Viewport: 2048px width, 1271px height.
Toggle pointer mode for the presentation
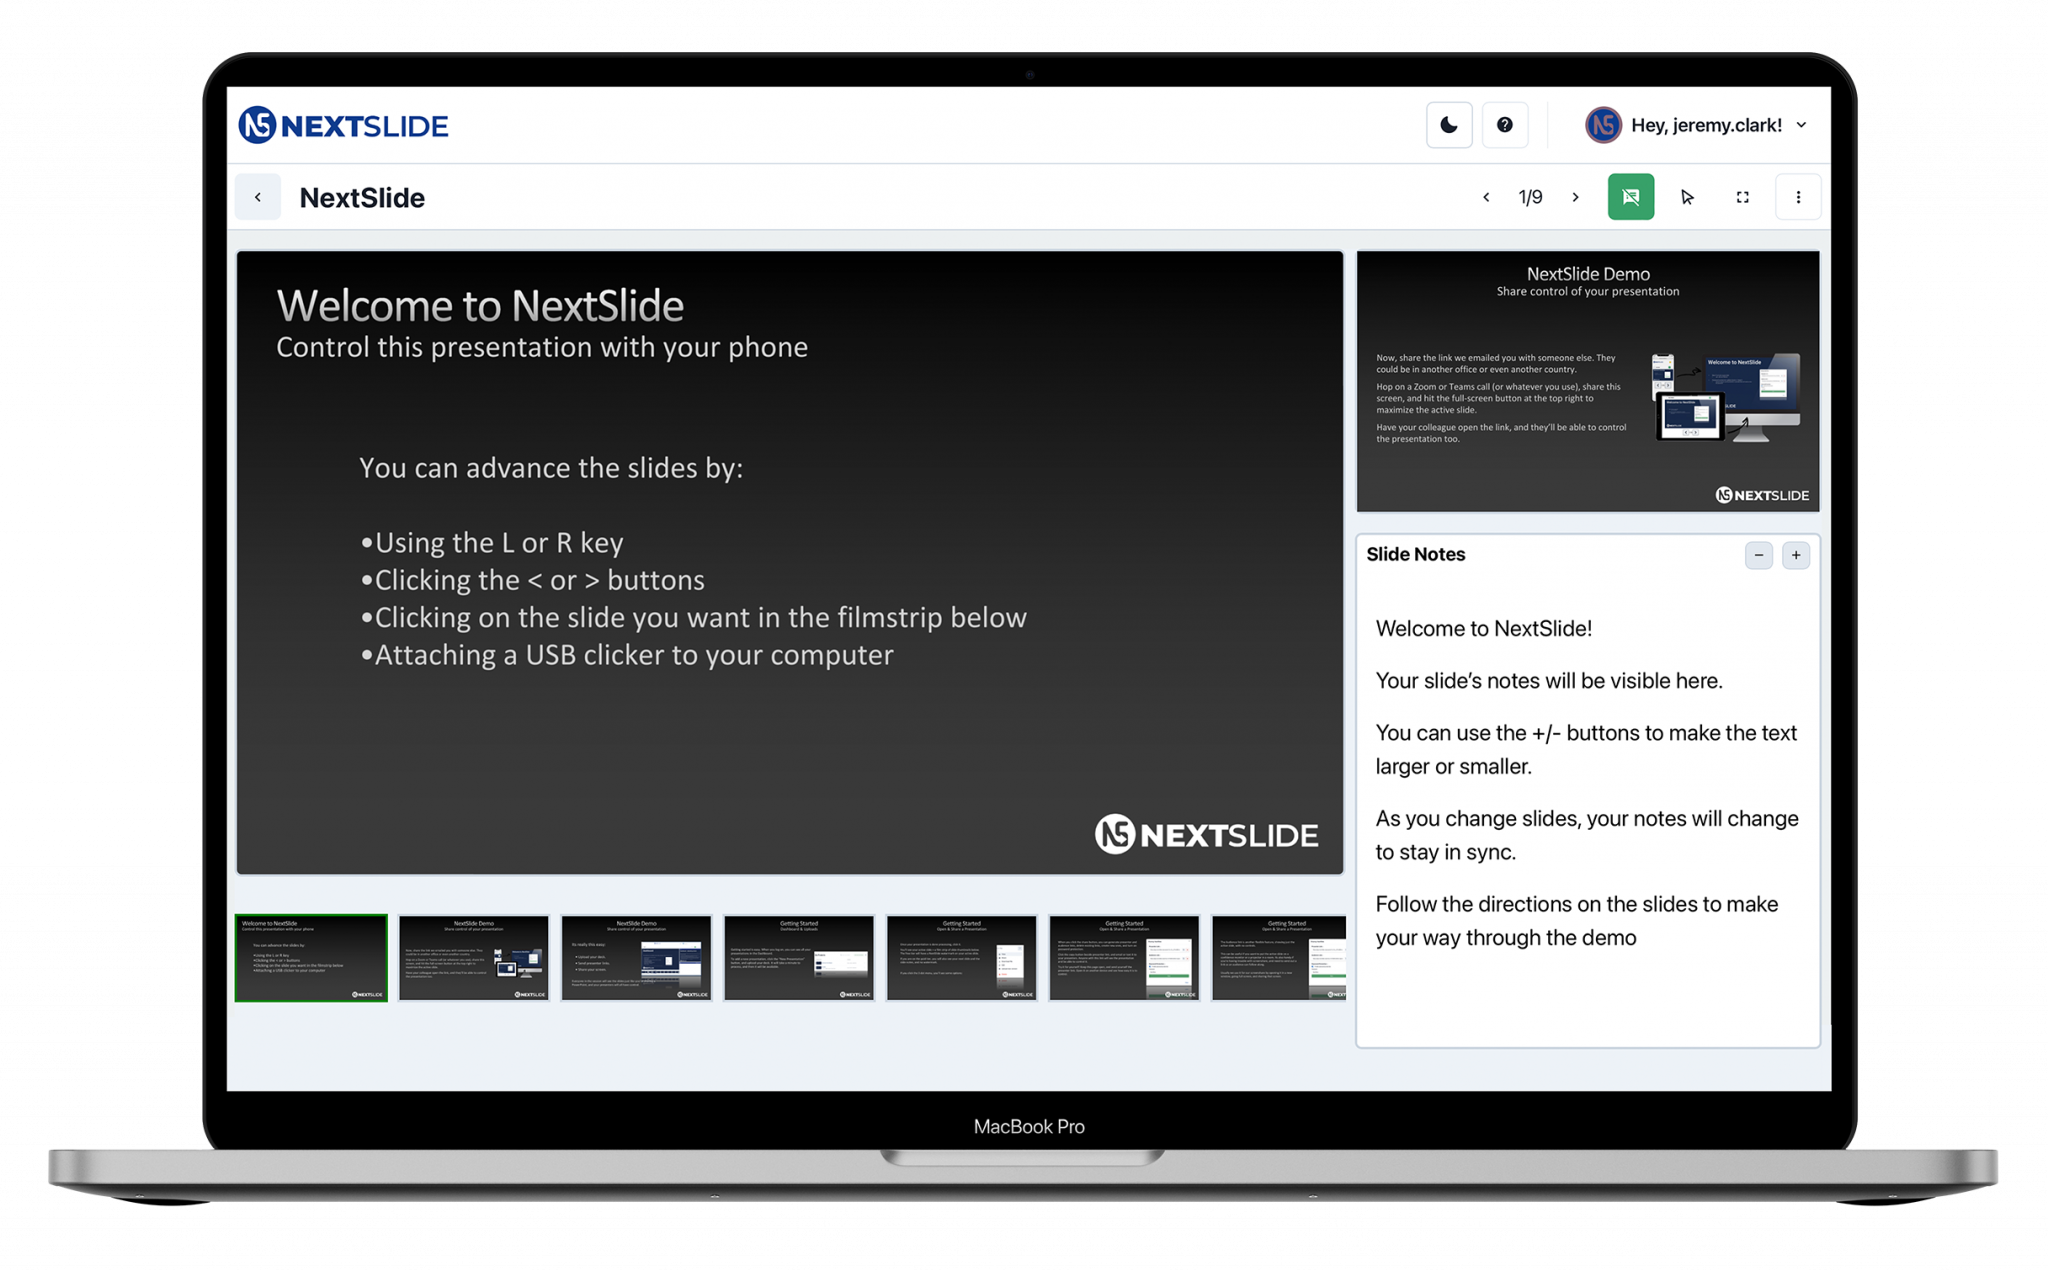[x=1687, y=197]
